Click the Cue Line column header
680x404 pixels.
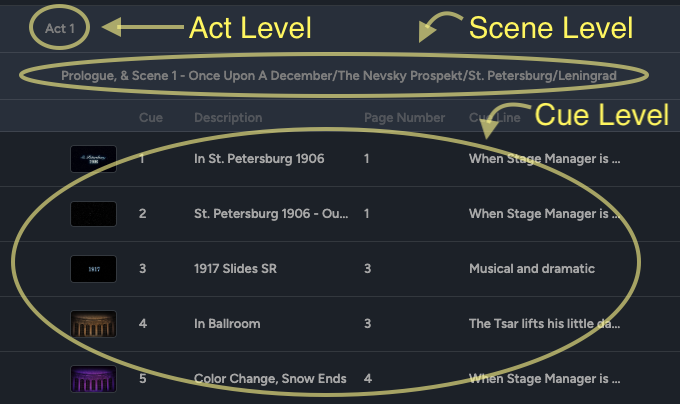[x=494, y=117]
